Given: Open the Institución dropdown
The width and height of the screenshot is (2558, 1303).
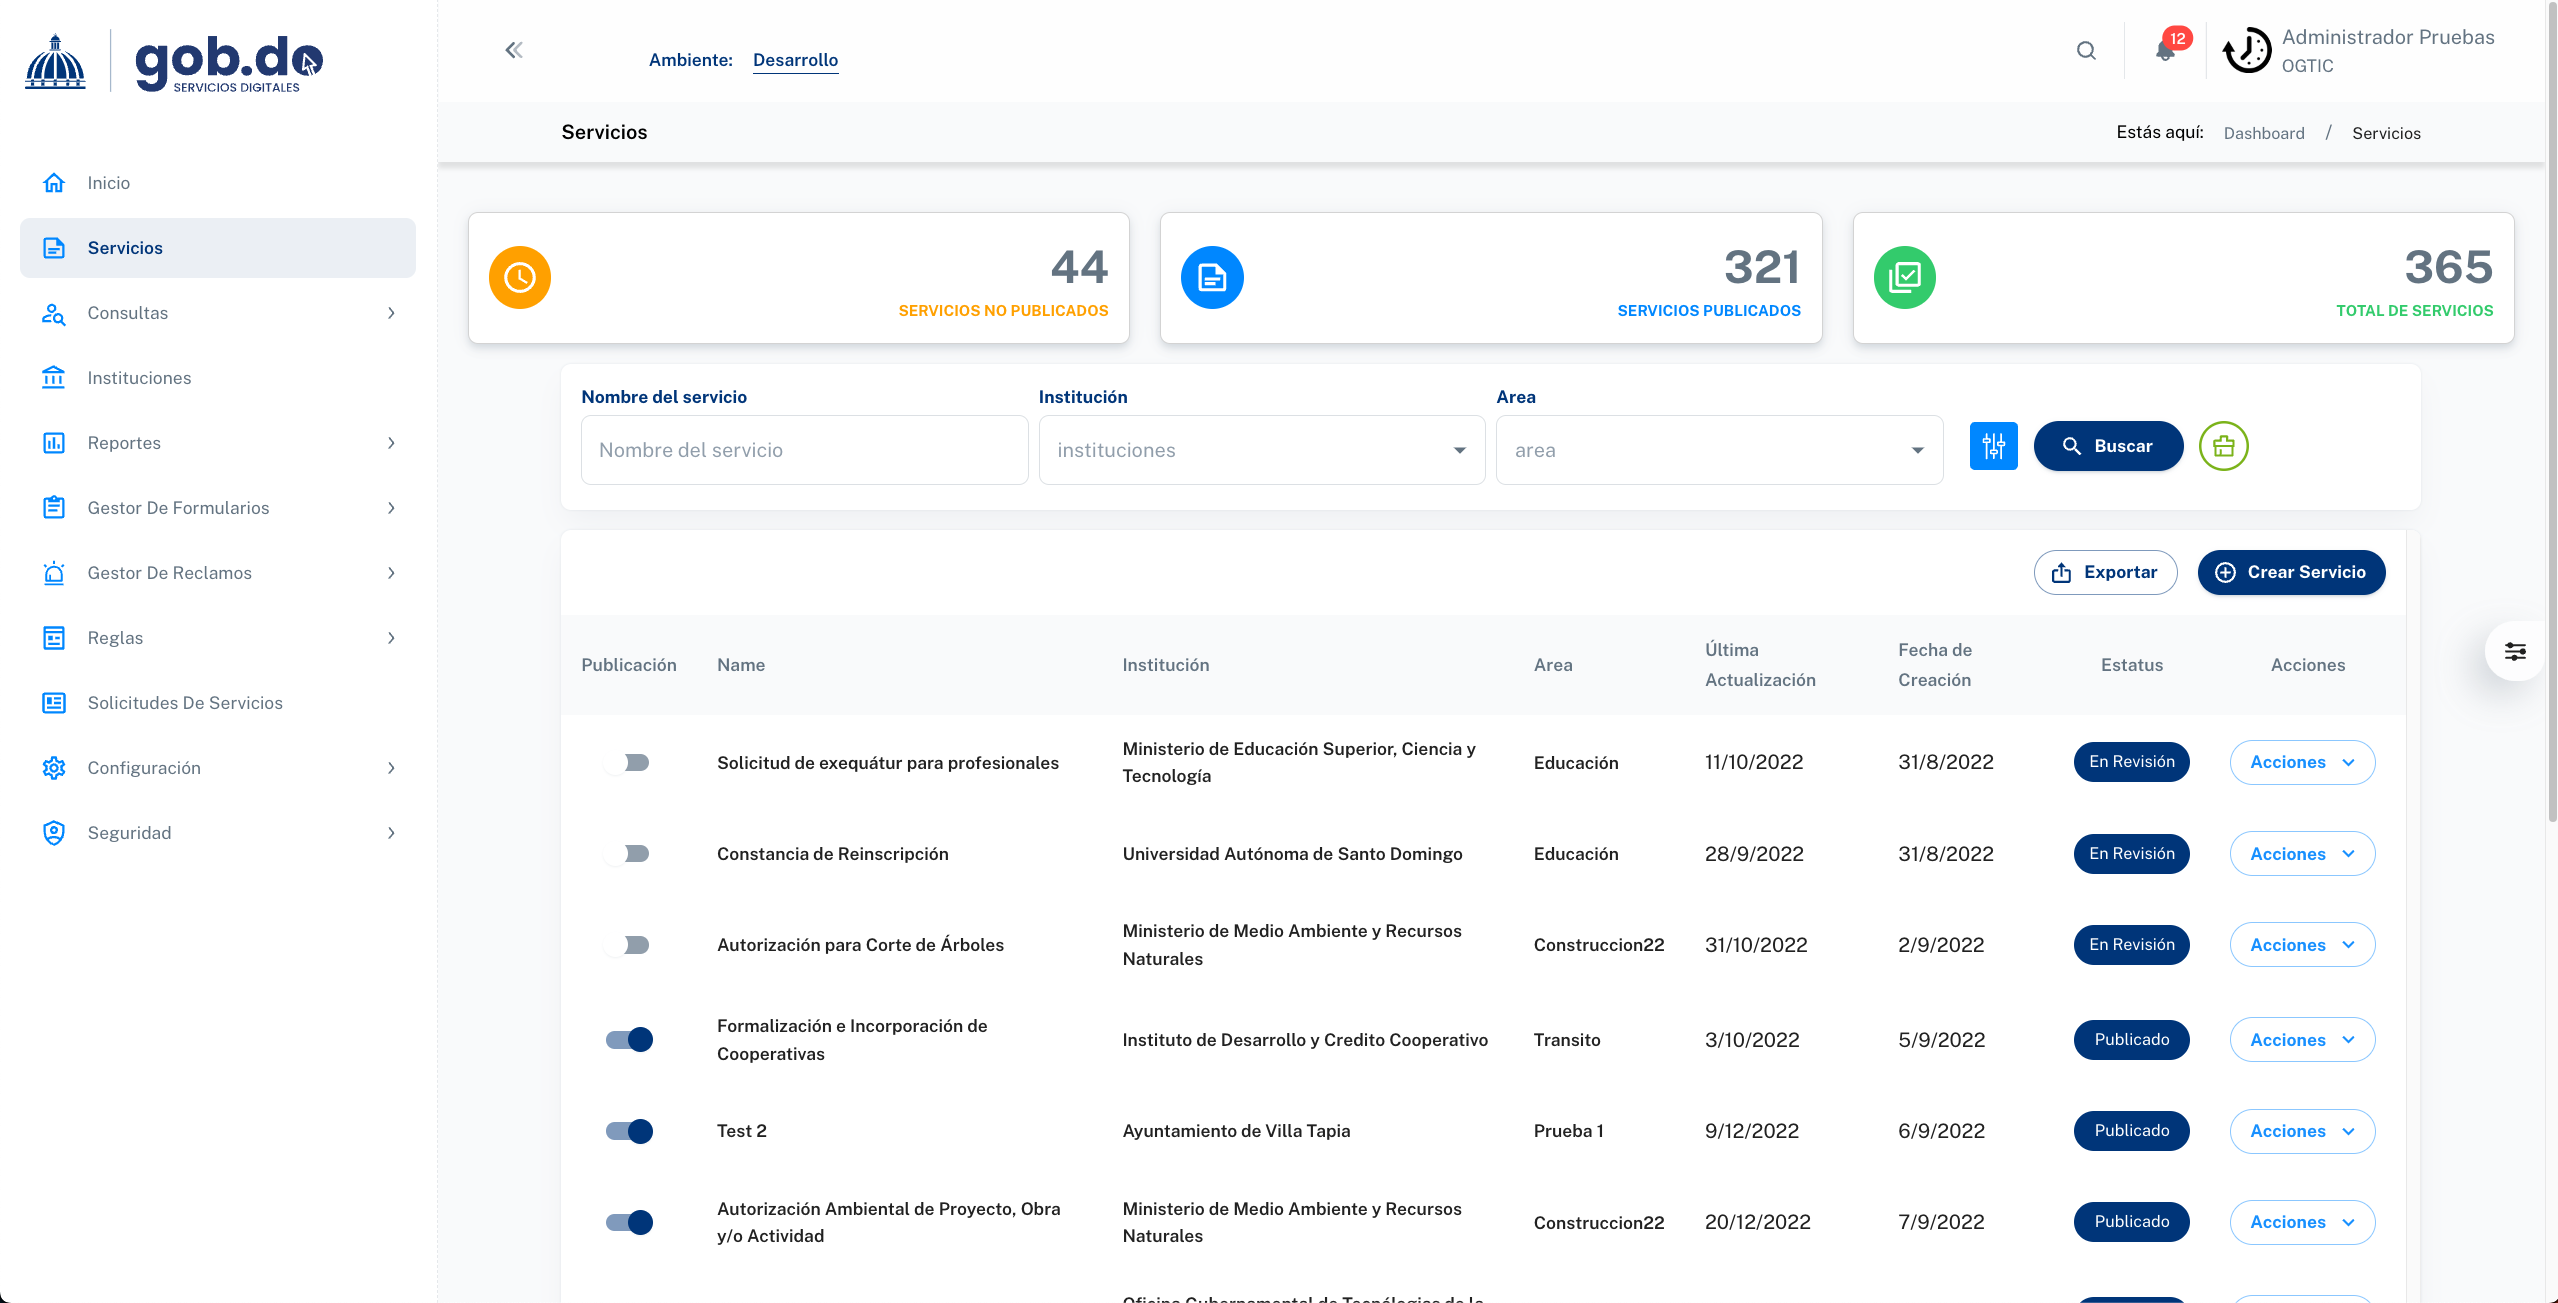Looking at the screenshot, I should pyautogui.click(x=1262, y=450).
